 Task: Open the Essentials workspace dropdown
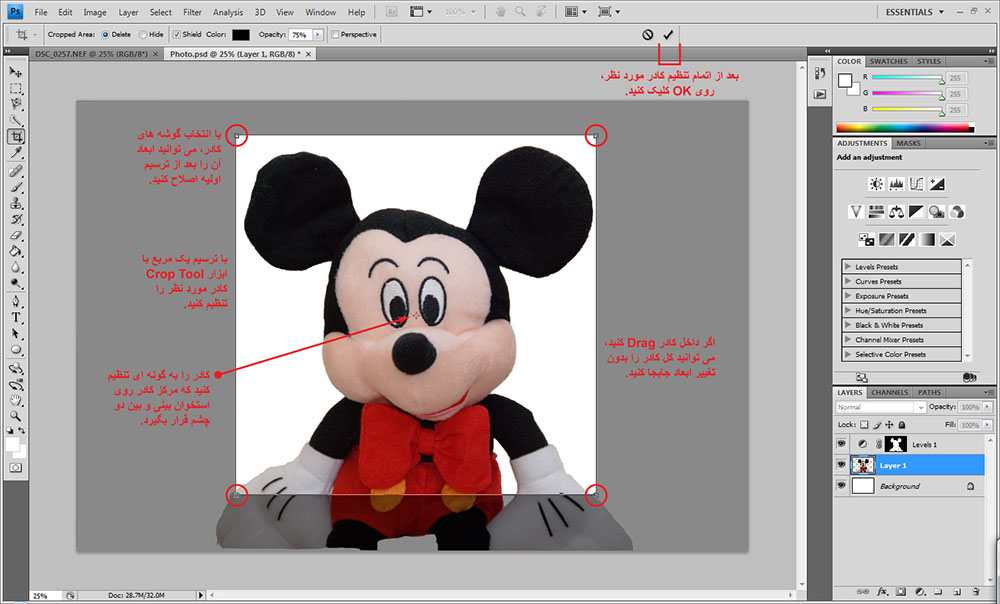pyautogui.click(x=915, y=11)
